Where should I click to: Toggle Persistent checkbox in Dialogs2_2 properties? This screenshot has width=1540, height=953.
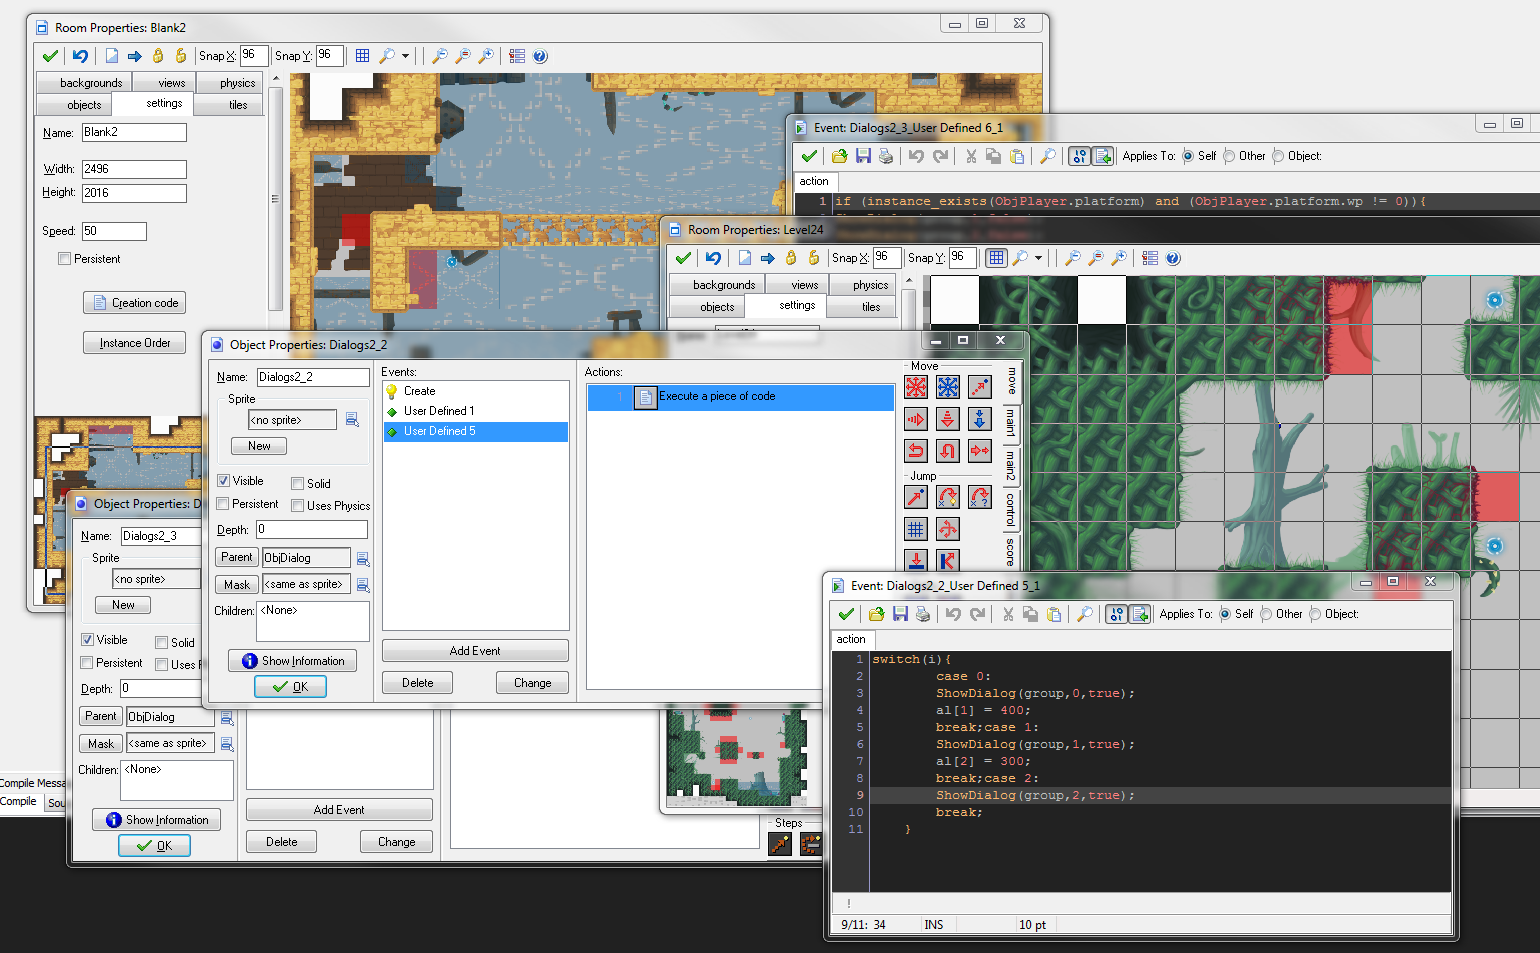click(x=224, y=504)
